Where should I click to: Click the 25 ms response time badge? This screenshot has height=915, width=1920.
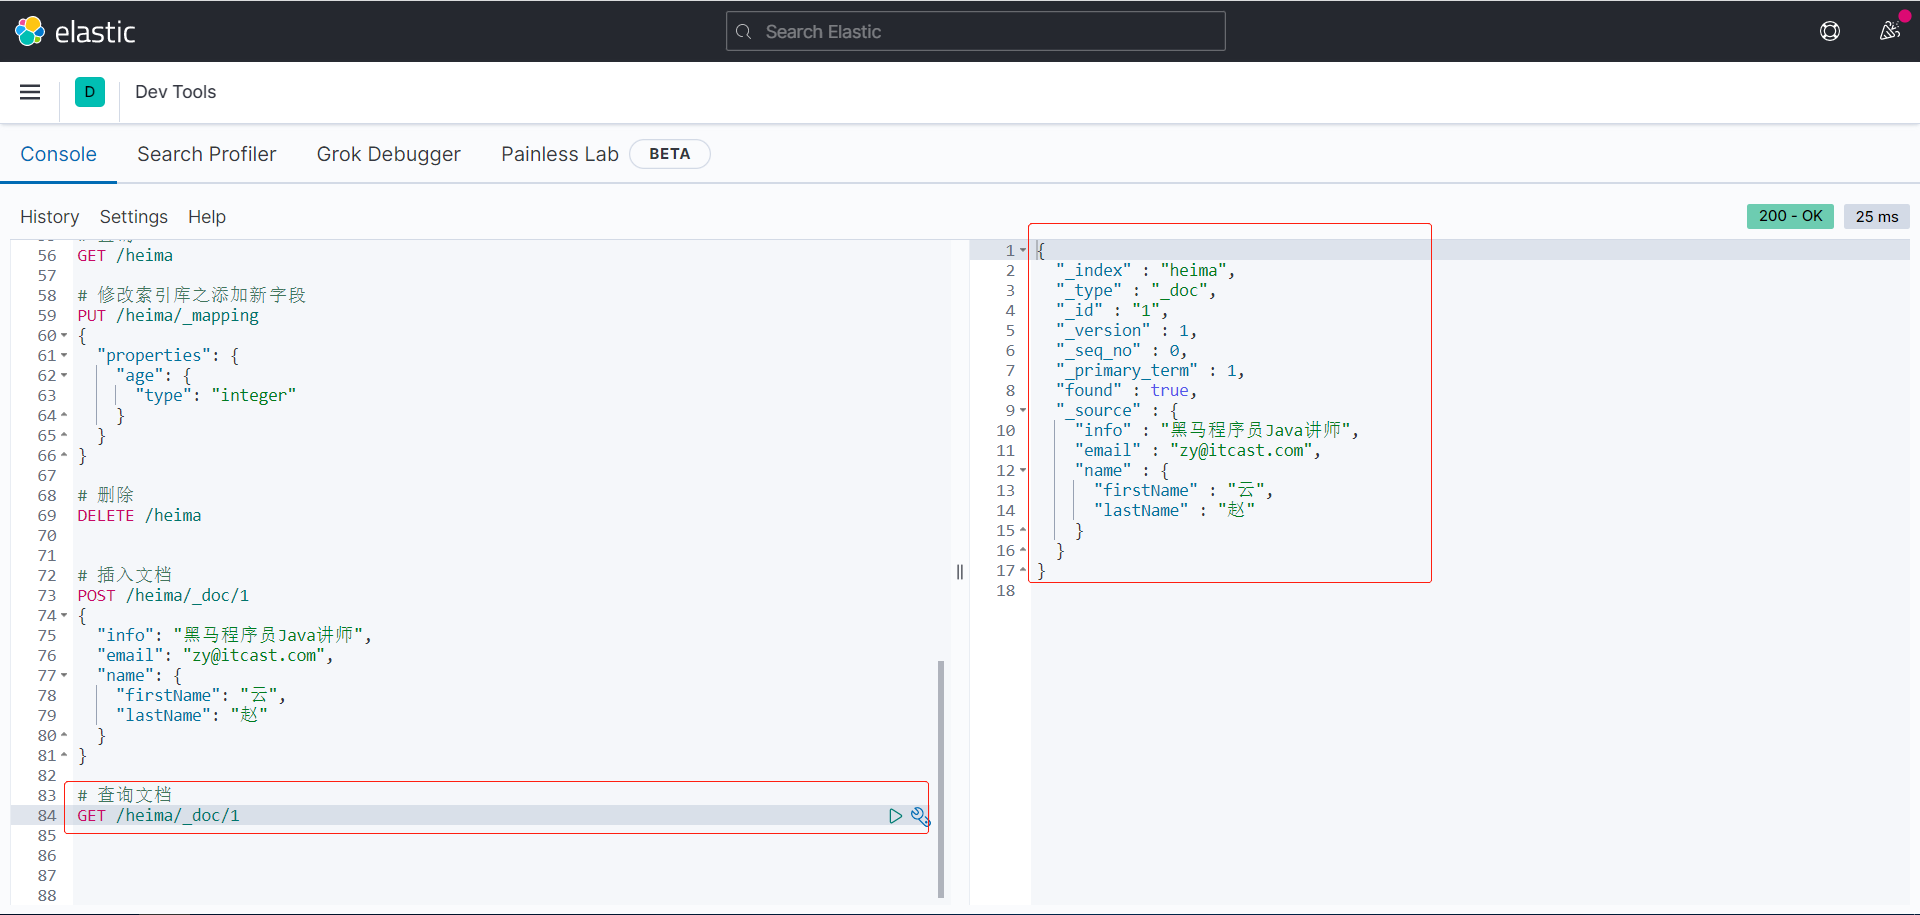[x=1877, y=216]
